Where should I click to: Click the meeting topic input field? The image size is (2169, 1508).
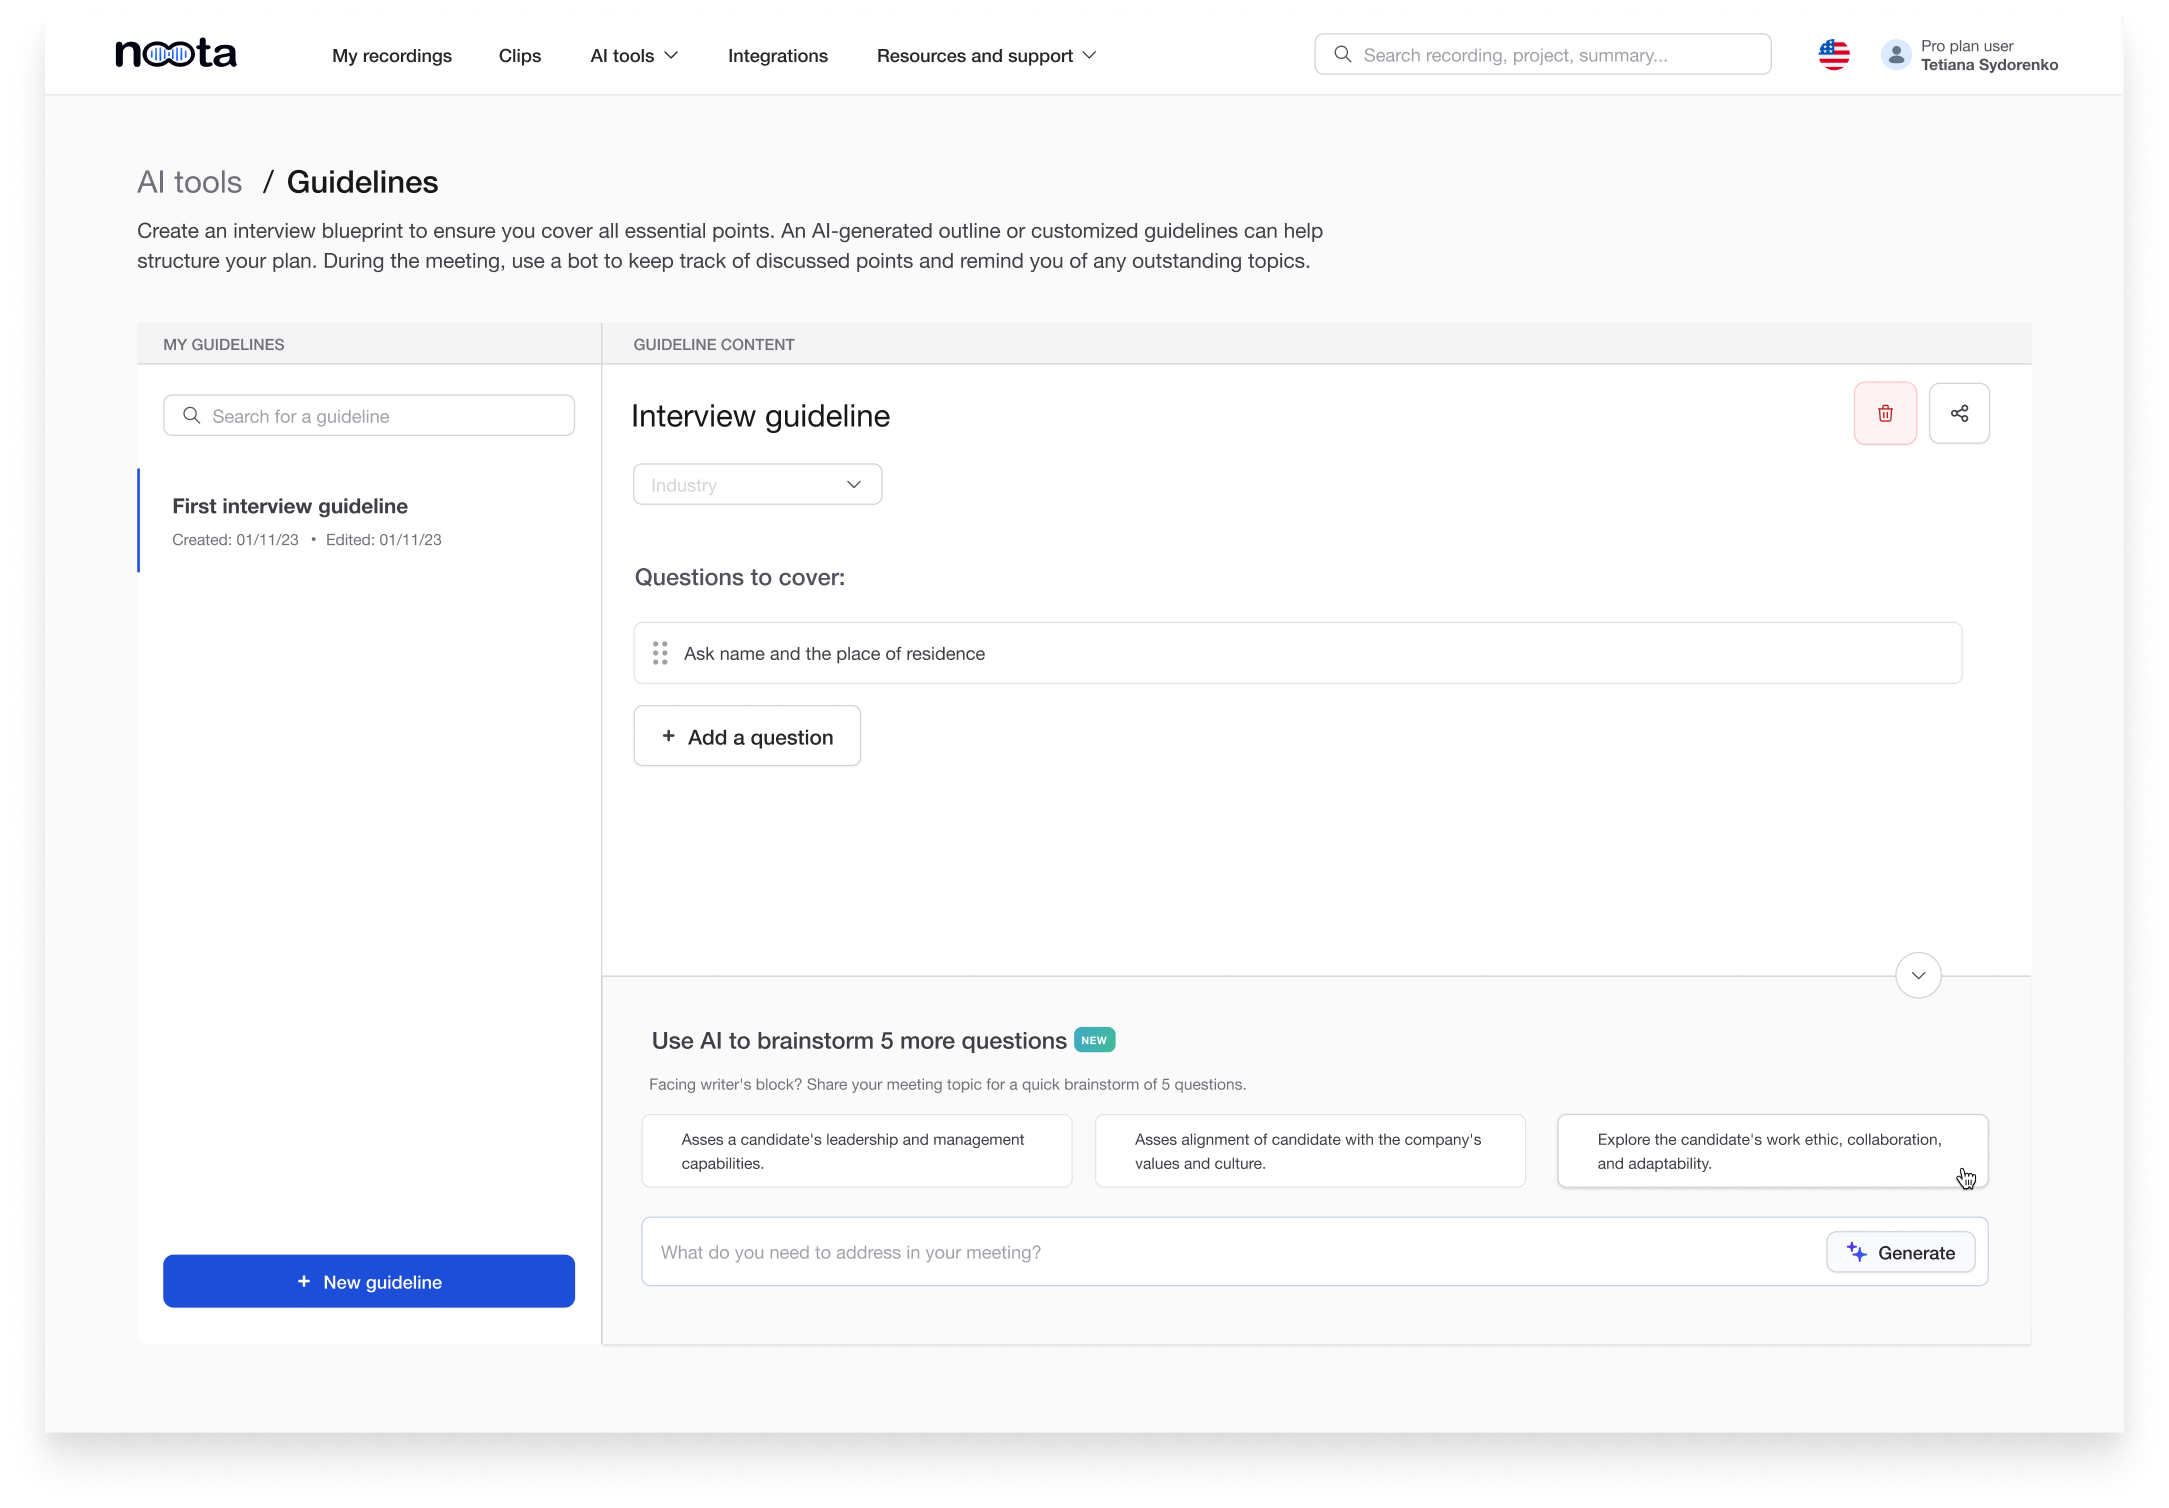click(1230, 1252)
